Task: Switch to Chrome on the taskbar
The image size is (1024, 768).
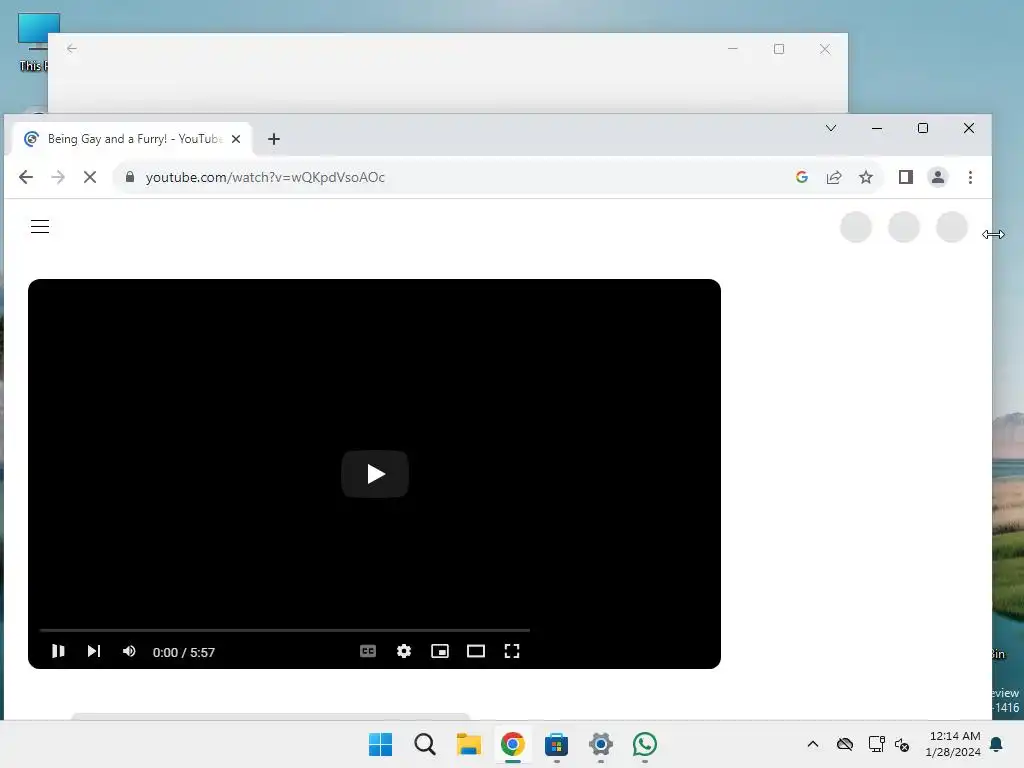Action: pos(513,744)
